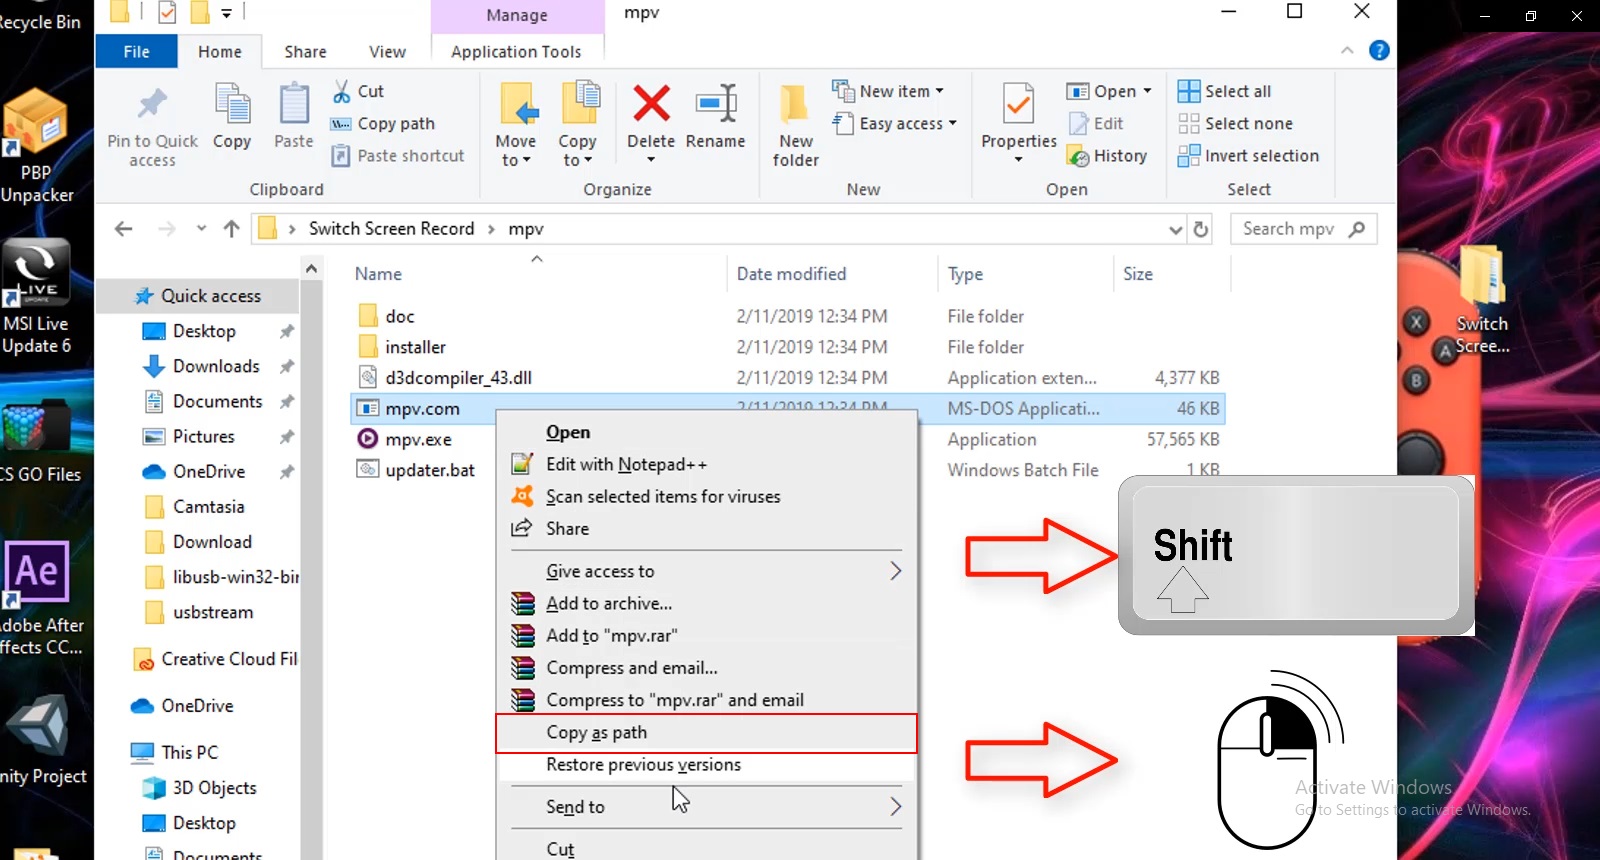Click Switch Screen Record in breadcrumb
Viewport: 1600px width, 860px height.
click(x=391, y=229)
